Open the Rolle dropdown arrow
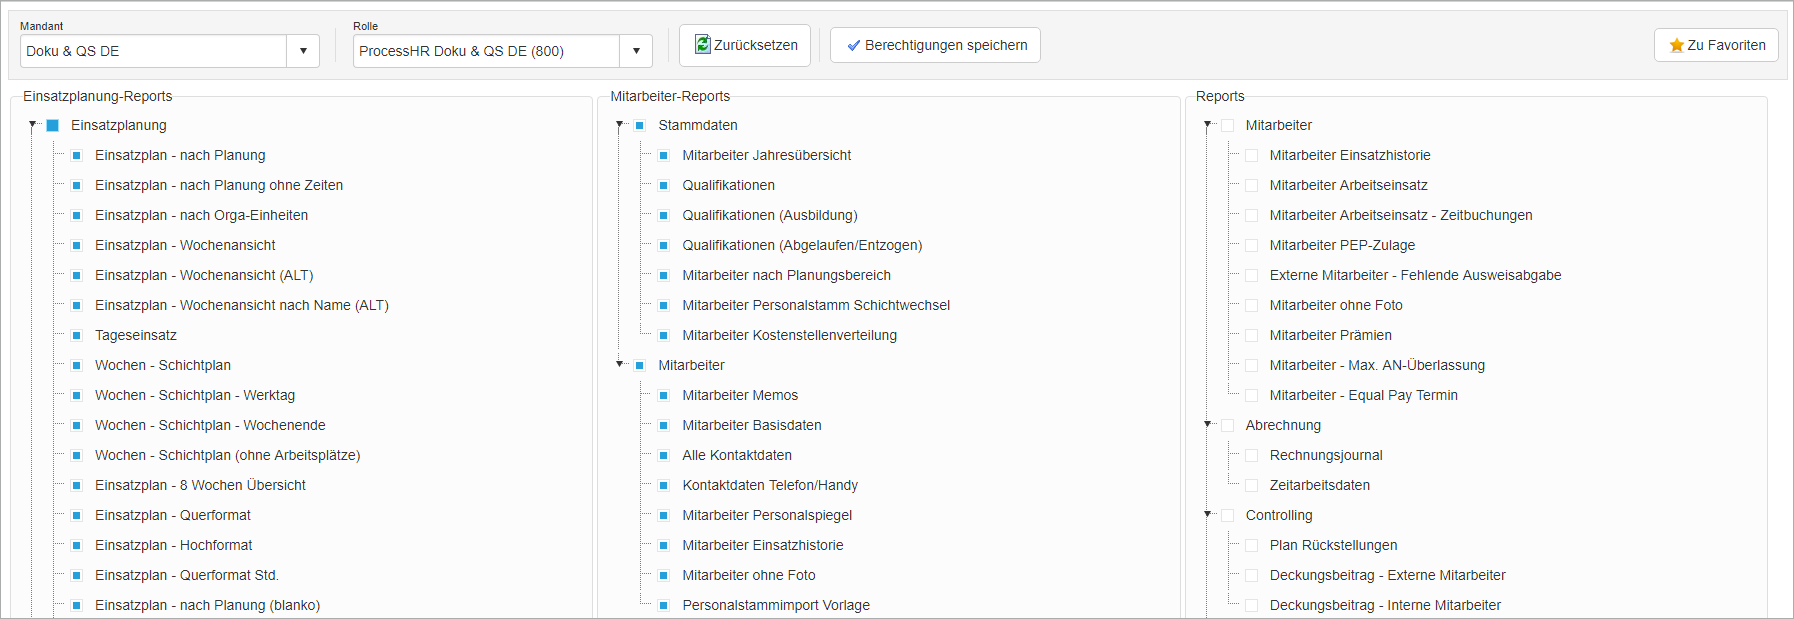This screenshot has height=619, width=1794. [636, 51]
